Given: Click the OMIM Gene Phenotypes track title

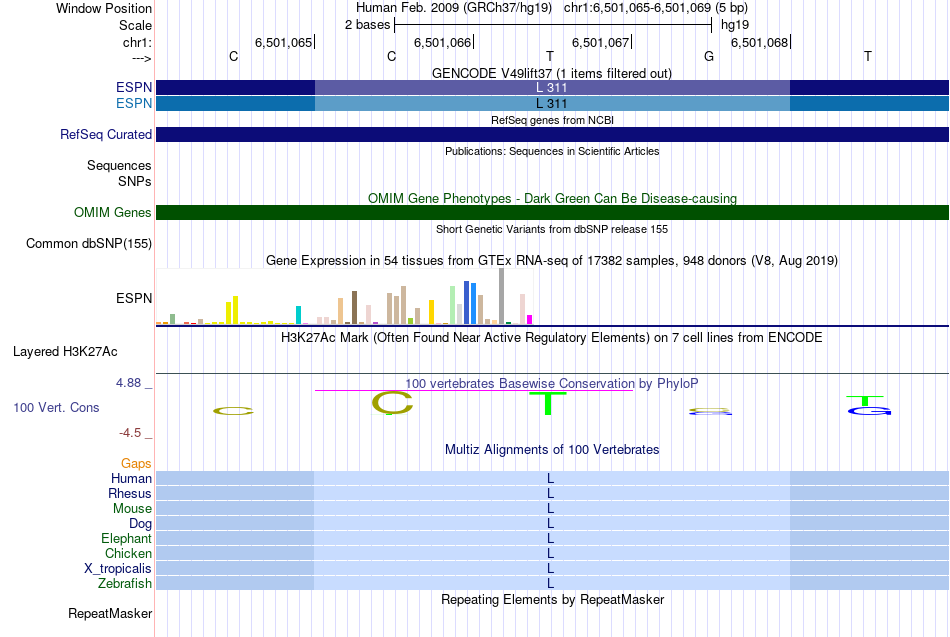Looking at the screenshot, I should (x=552, y=198).
